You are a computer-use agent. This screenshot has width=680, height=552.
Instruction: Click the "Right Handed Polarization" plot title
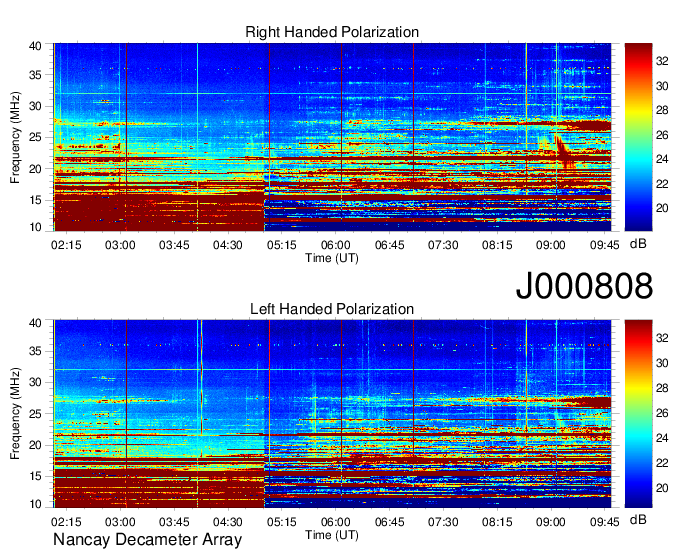click(332, 32)
